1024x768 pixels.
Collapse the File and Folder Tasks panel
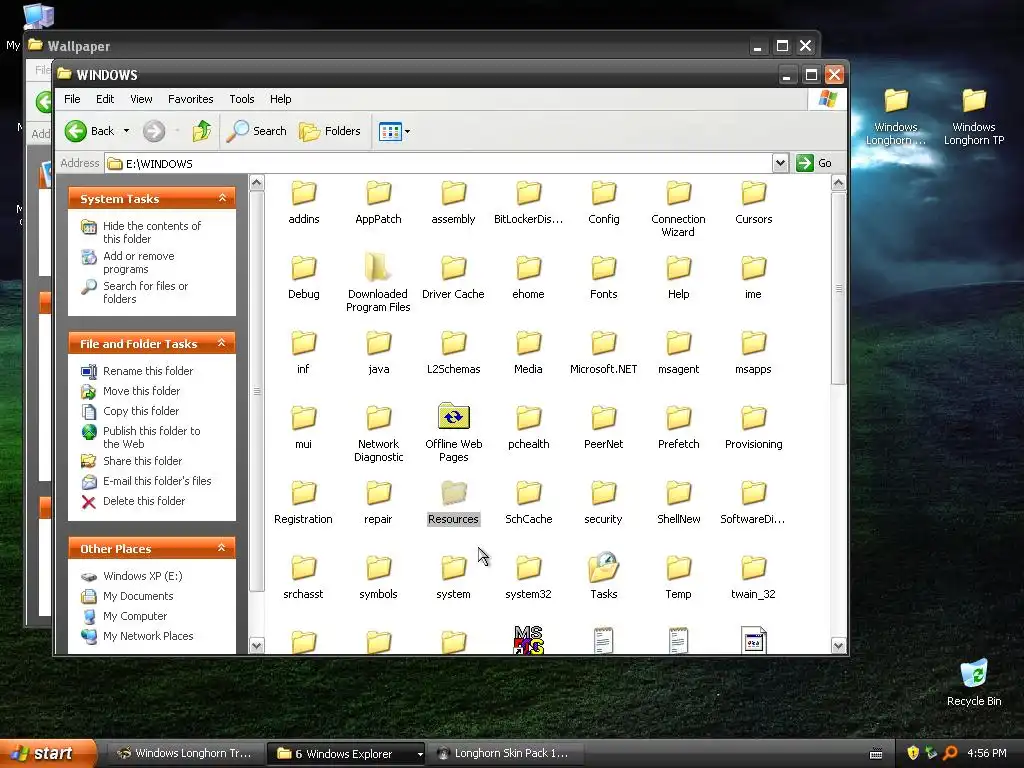coord(222,343)
